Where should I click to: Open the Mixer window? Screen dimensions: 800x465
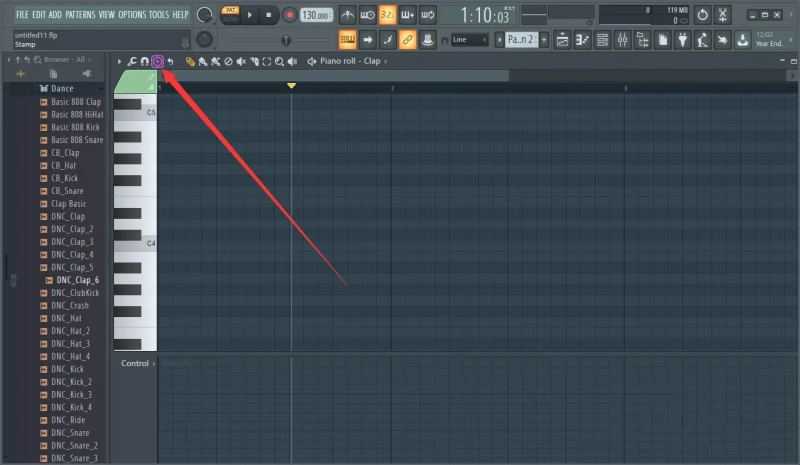(622, 40)
